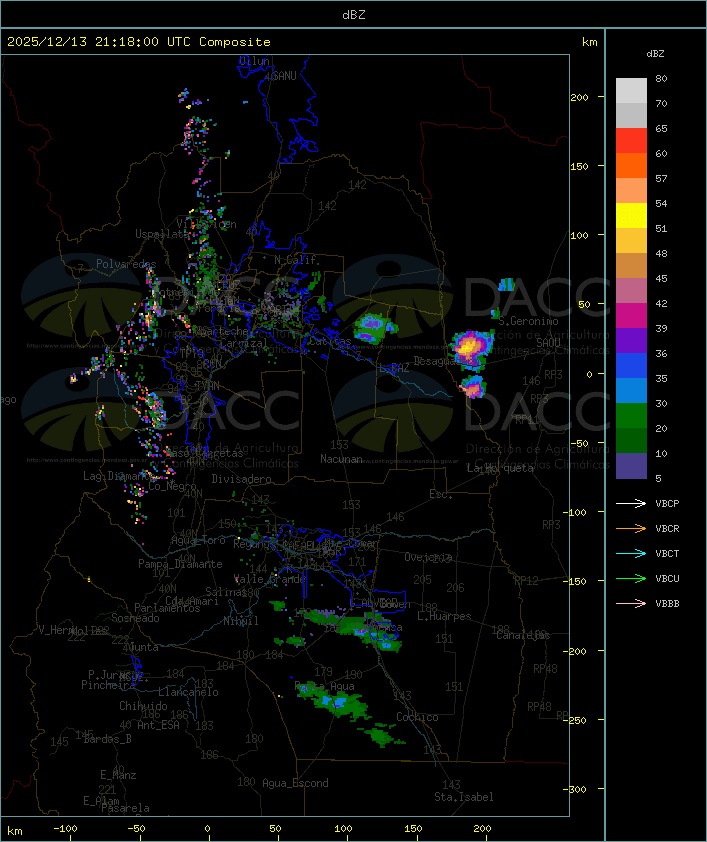Click the 'Agua_Escond' place label
The image size is (707, 842).
point(295,783)
